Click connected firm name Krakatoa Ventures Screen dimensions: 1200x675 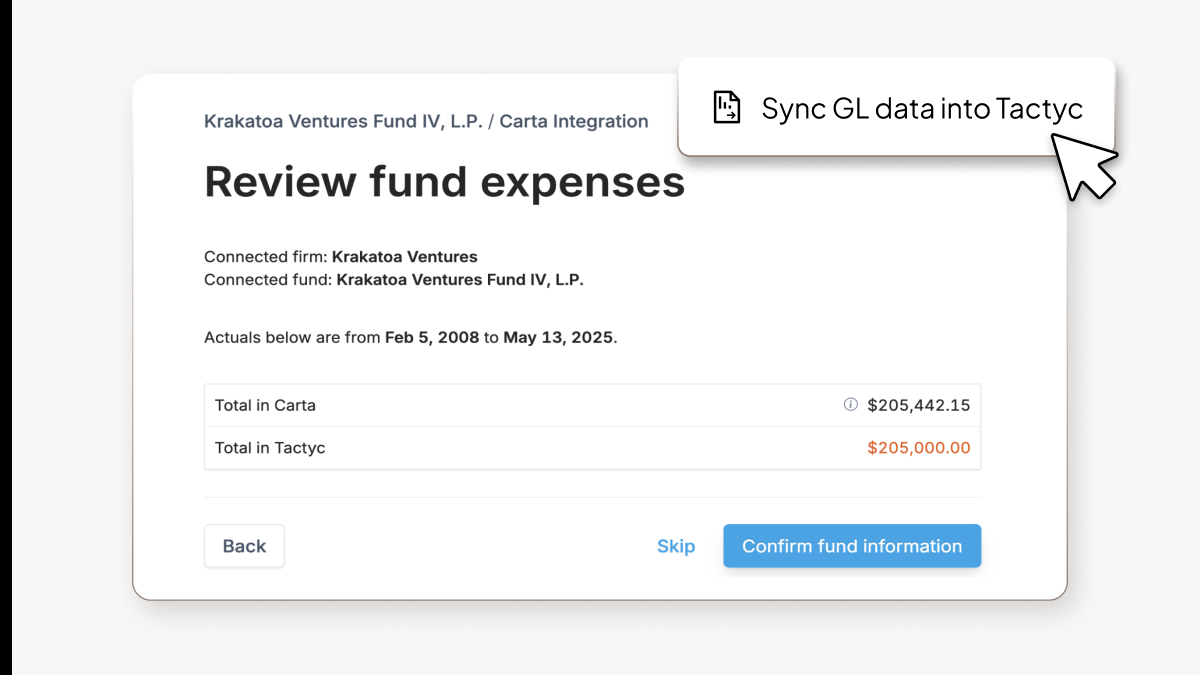(x=405, y=257)
